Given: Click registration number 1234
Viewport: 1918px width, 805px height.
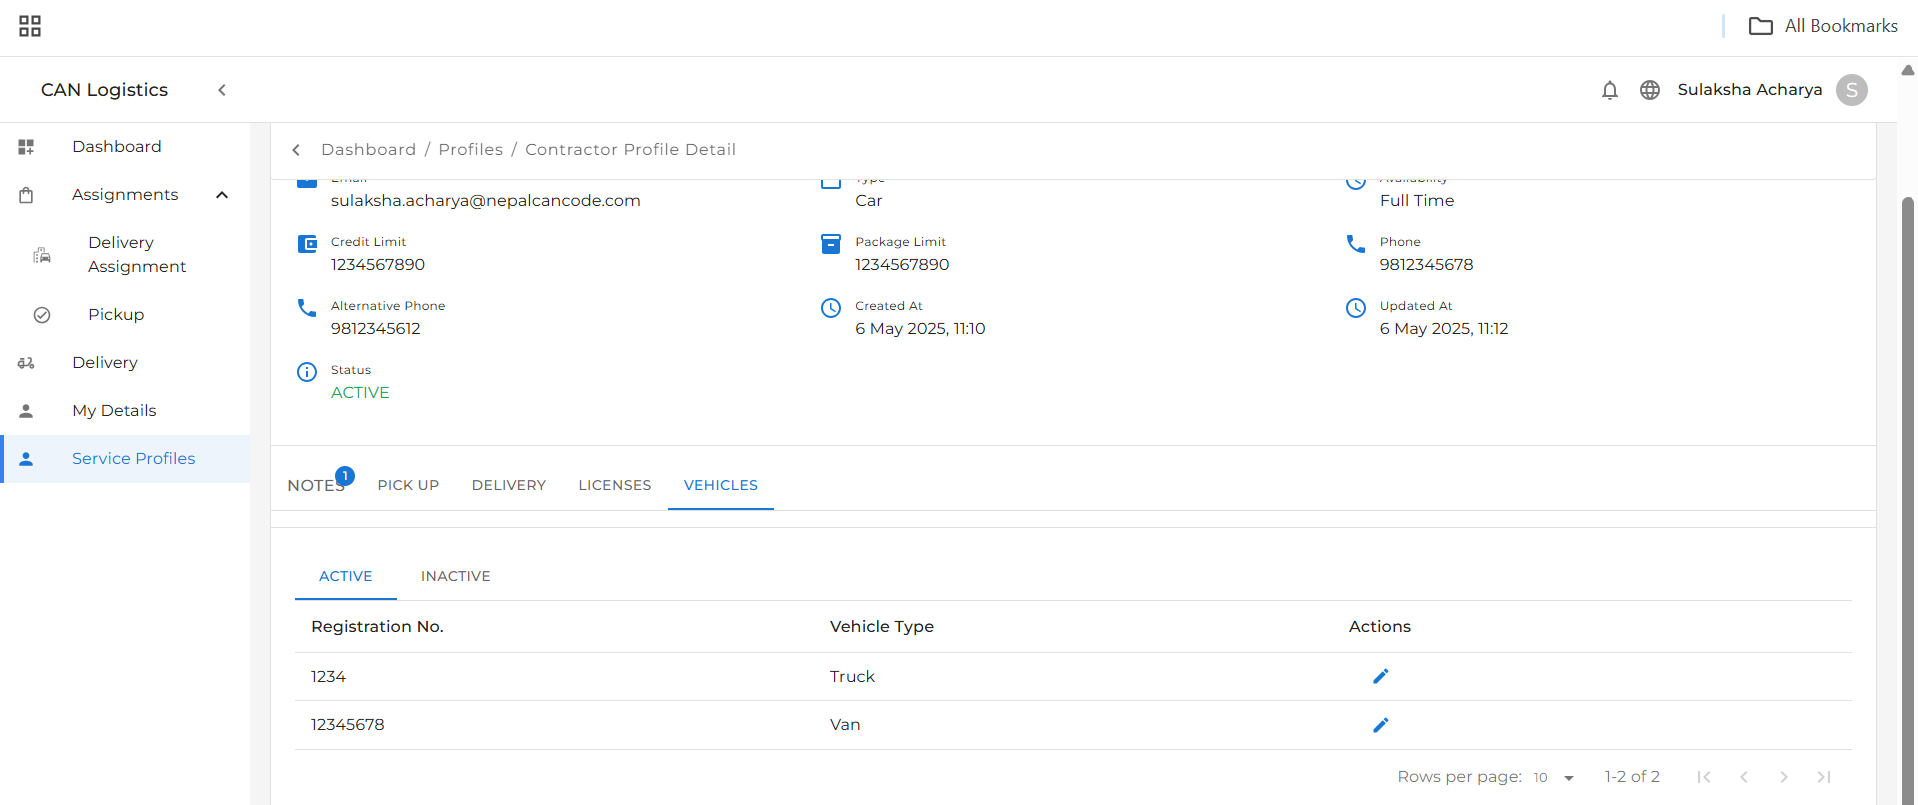Looking at the screenshot, I should (328, 677).
